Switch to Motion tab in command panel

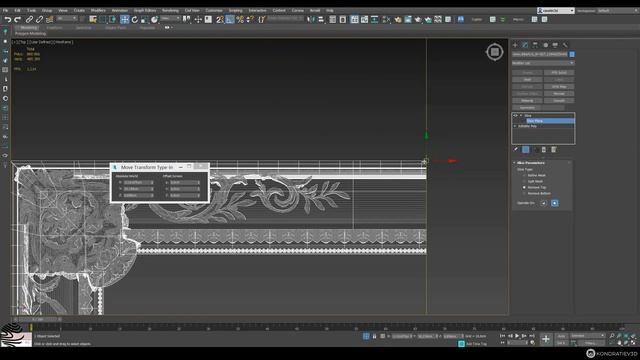(545, 45)
